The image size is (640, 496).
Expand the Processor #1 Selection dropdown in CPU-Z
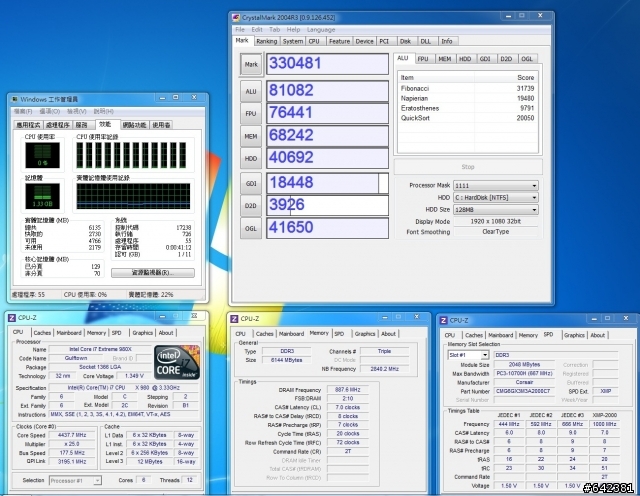point(97,480)
